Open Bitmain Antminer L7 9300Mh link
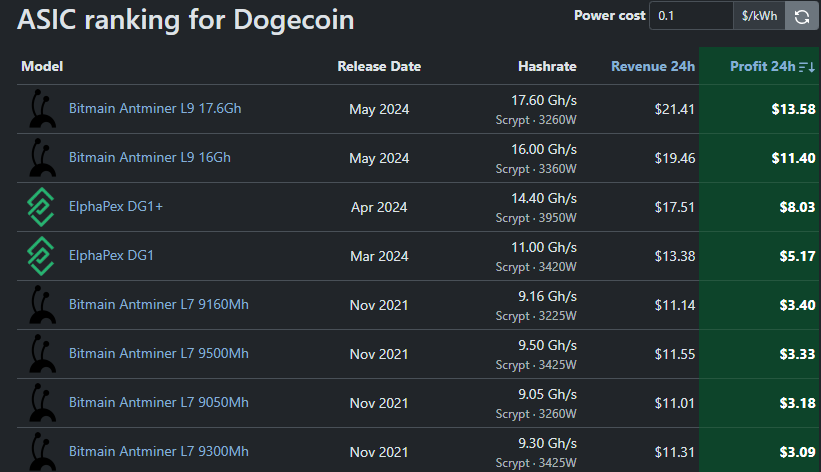 [159, 452]
